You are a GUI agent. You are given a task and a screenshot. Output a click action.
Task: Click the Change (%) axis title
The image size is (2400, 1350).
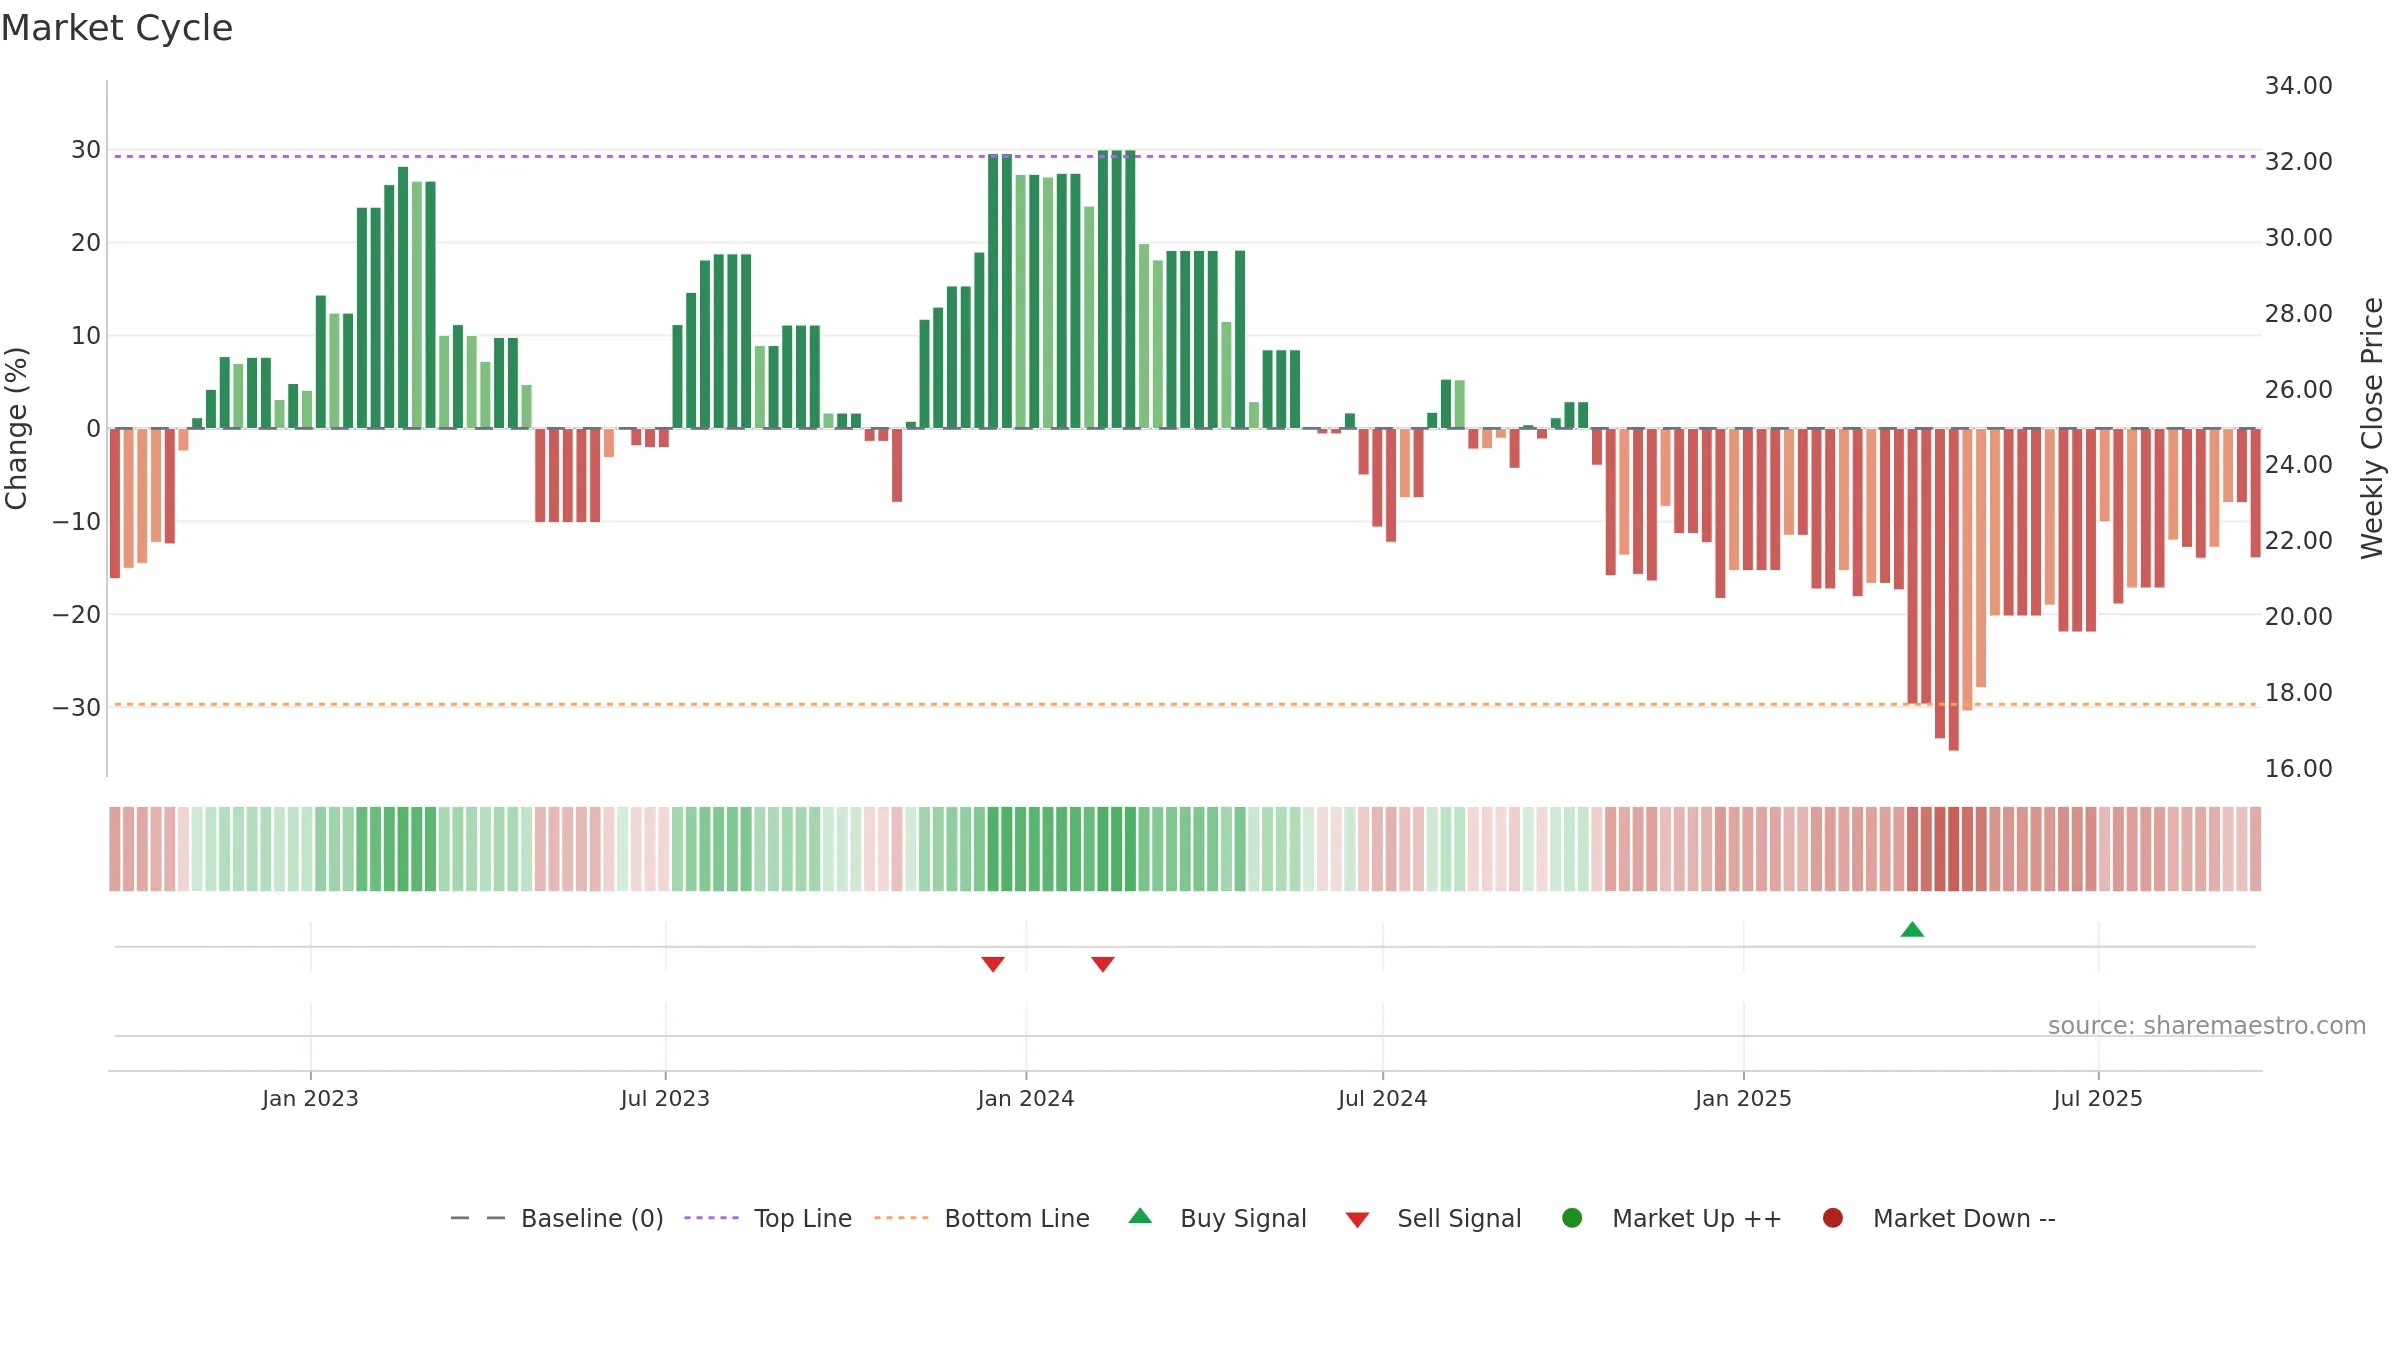pos(16,428)
